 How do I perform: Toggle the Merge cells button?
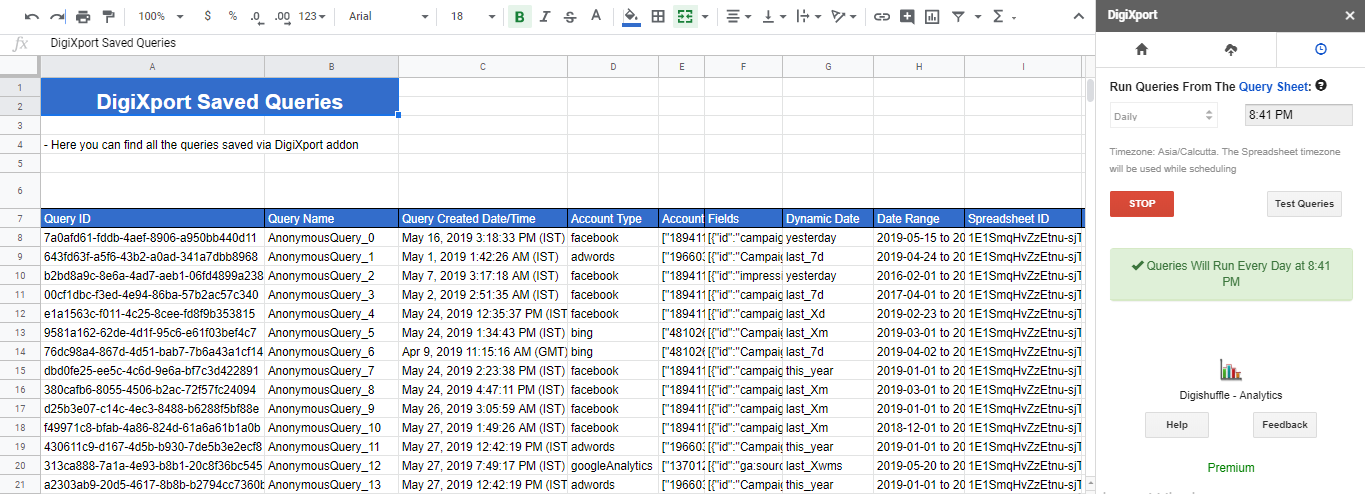pyautogui.click(x=685, y=17)
